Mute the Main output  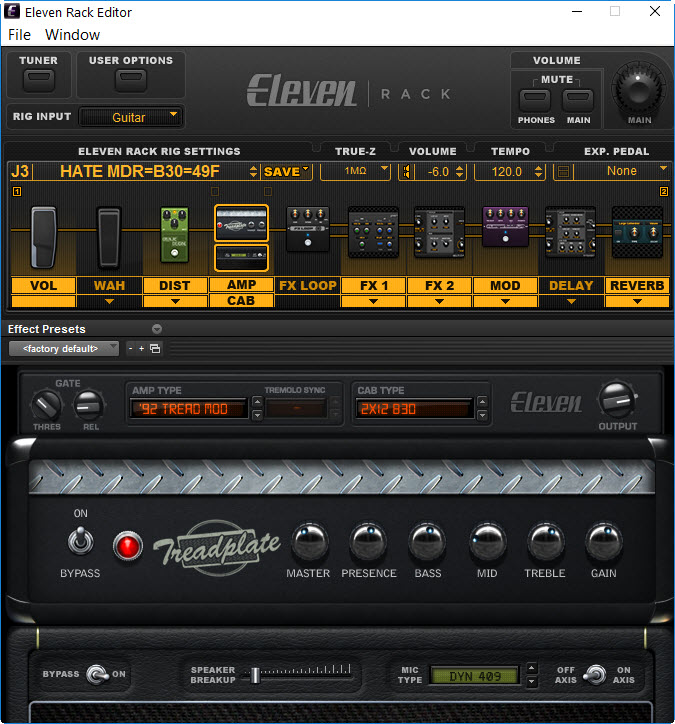tap(578, 100)
